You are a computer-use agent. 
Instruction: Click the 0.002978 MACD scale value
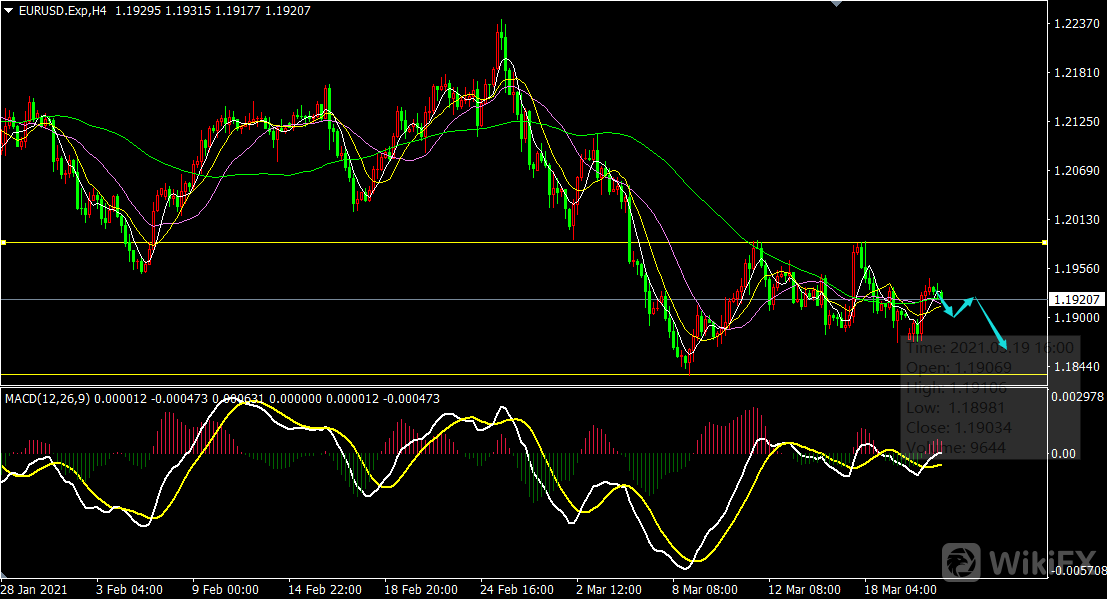[x=1078, y=397]
